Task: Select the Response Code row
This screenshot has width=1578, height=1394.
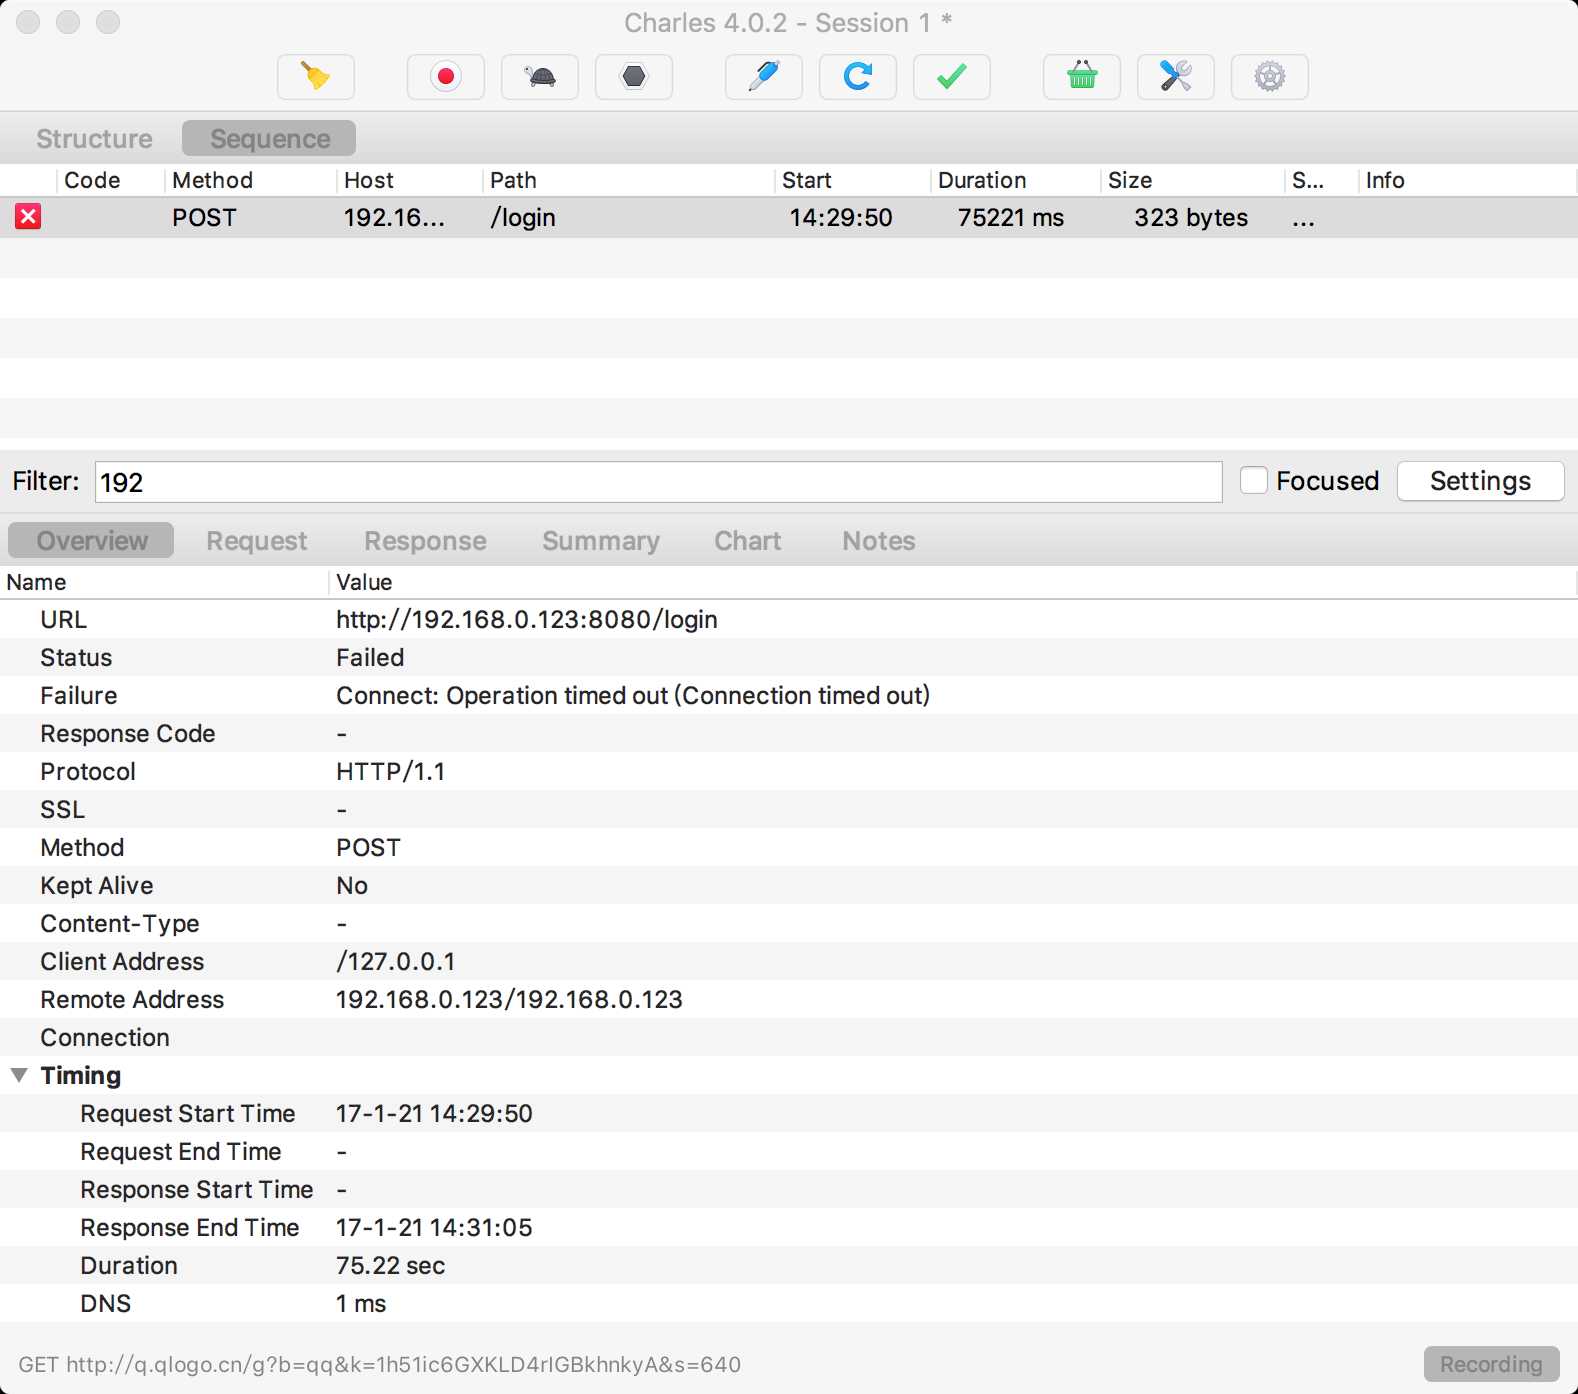Action: 789,733
